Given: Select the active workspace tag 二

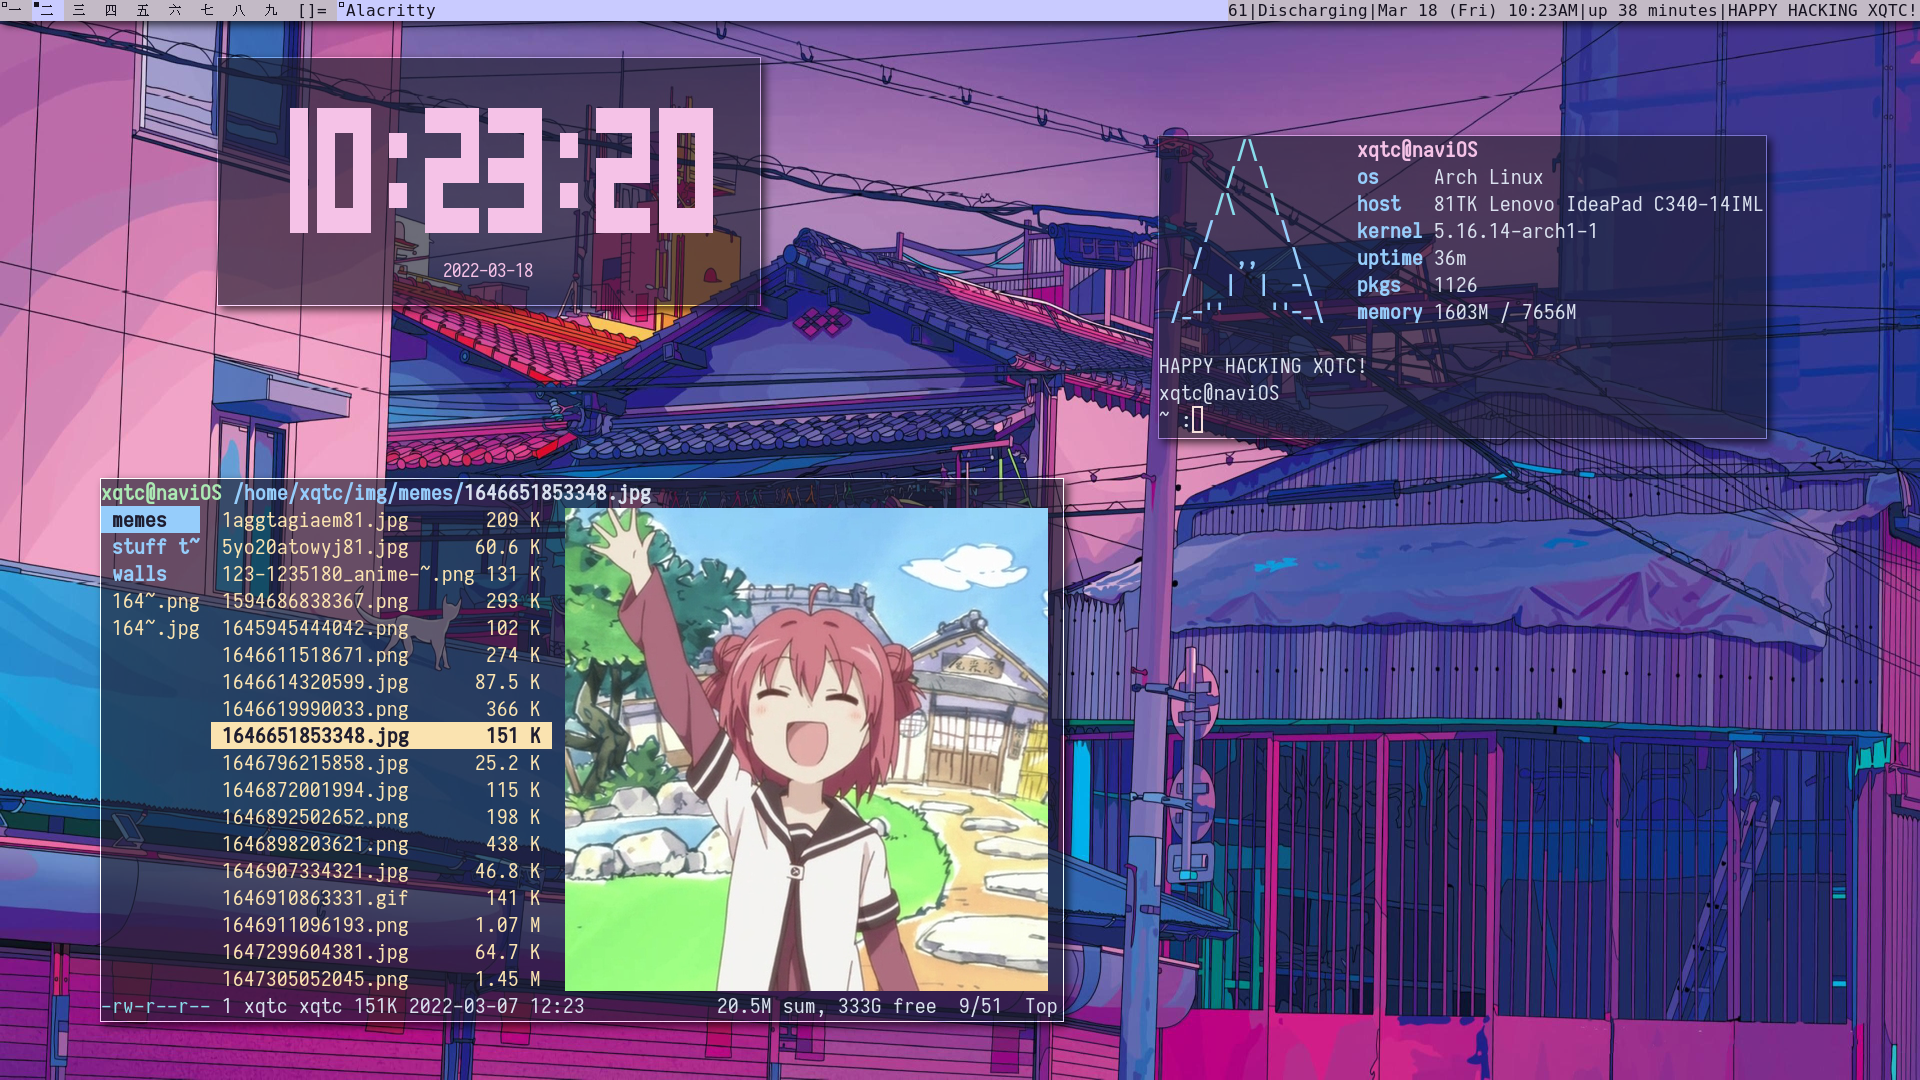Looking at the screenshot, I should (46, 10).
